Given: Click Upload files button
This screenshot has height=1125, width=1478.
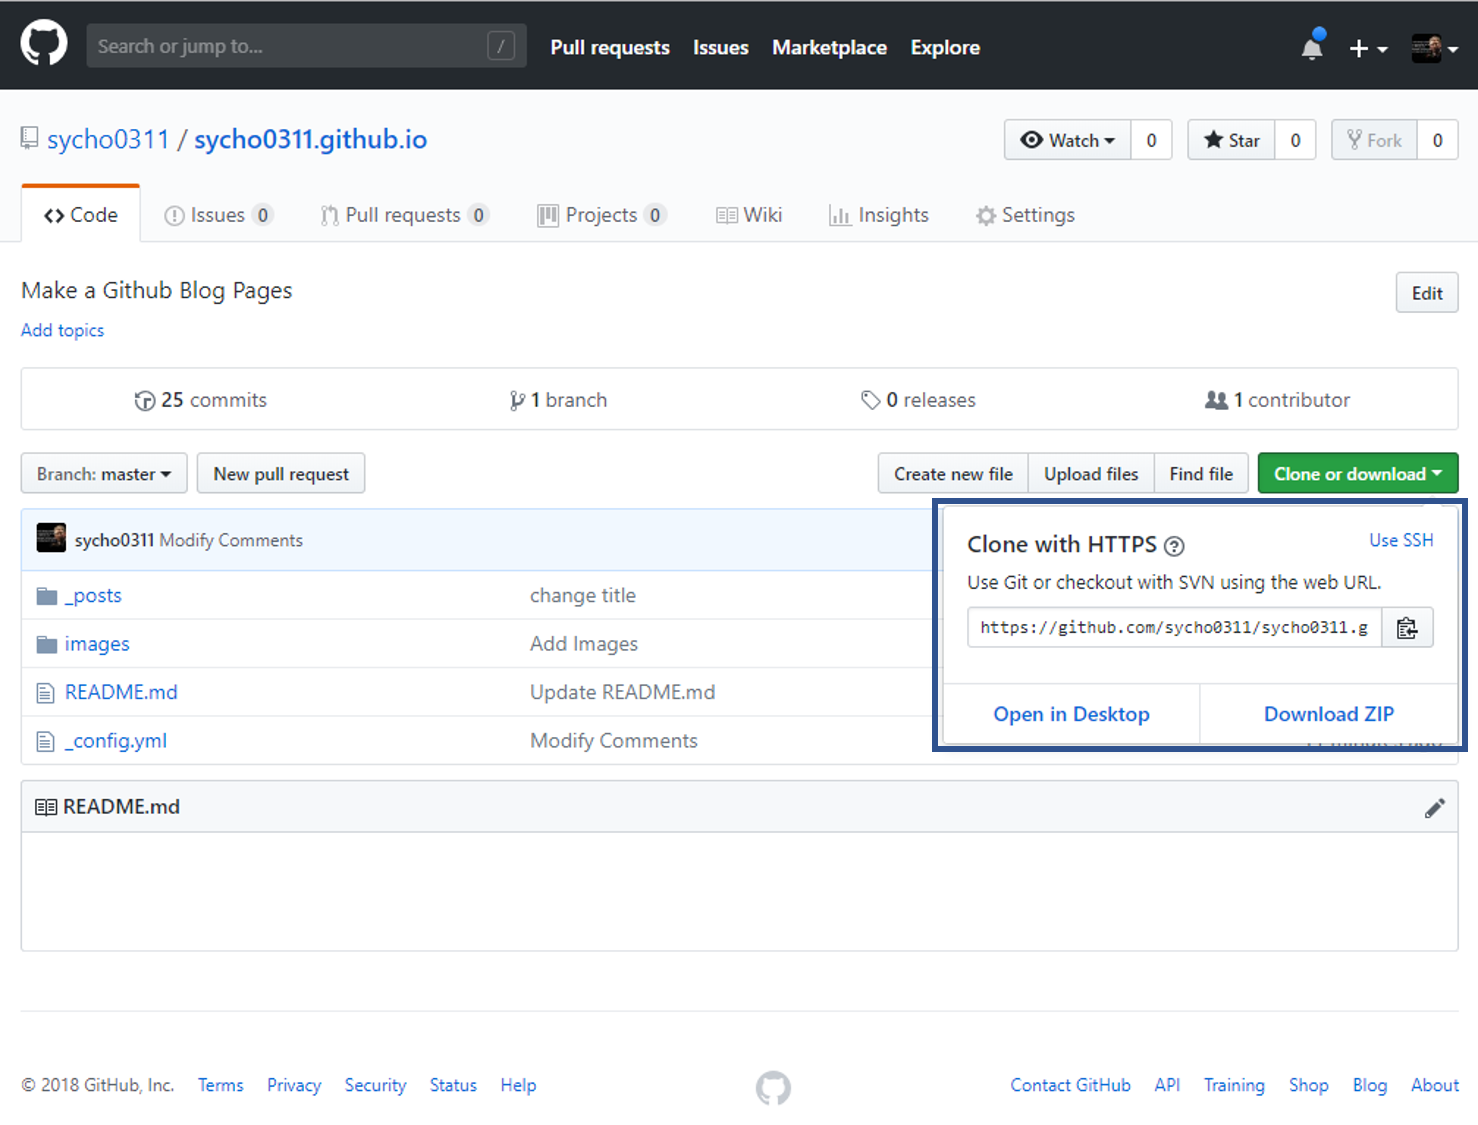Looking at the screenshot, I should pos(1091,474).
